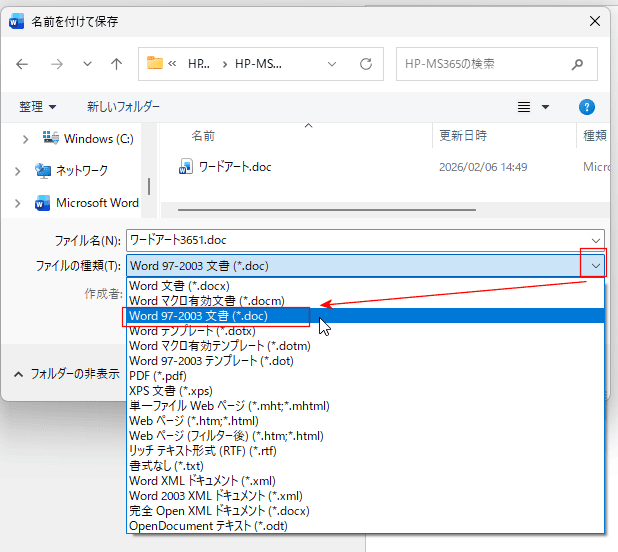
Task: Open recent locations dropdown chevron
Action: tap(87, 64)
